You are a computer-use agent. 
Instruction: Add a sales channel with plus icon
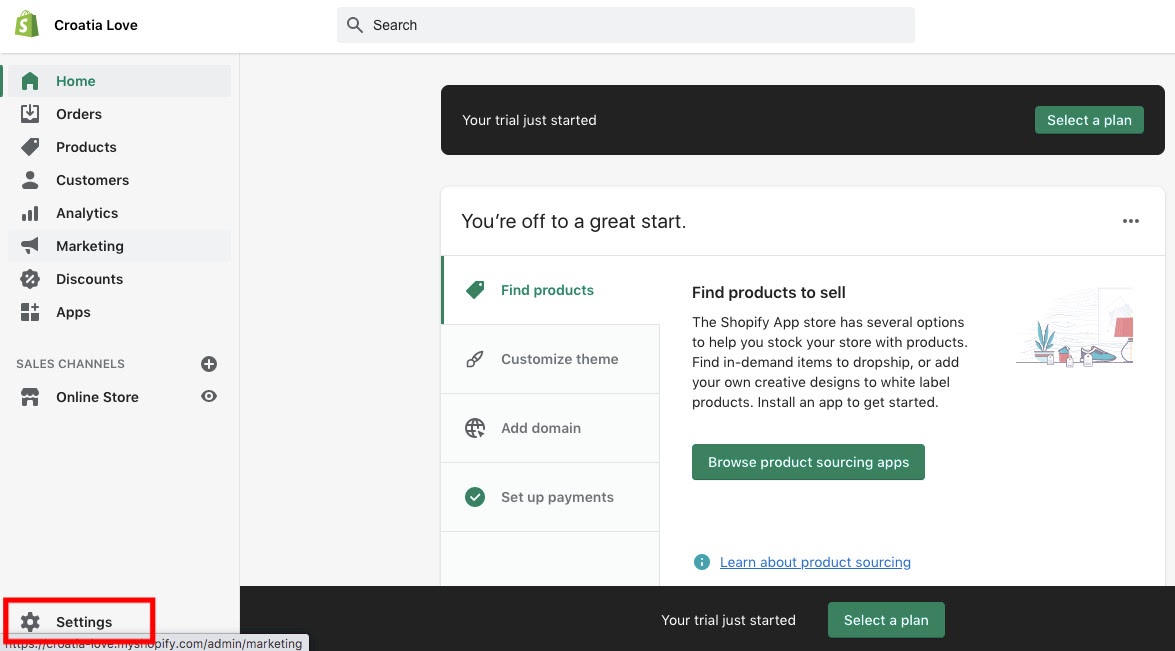(209, 364)
